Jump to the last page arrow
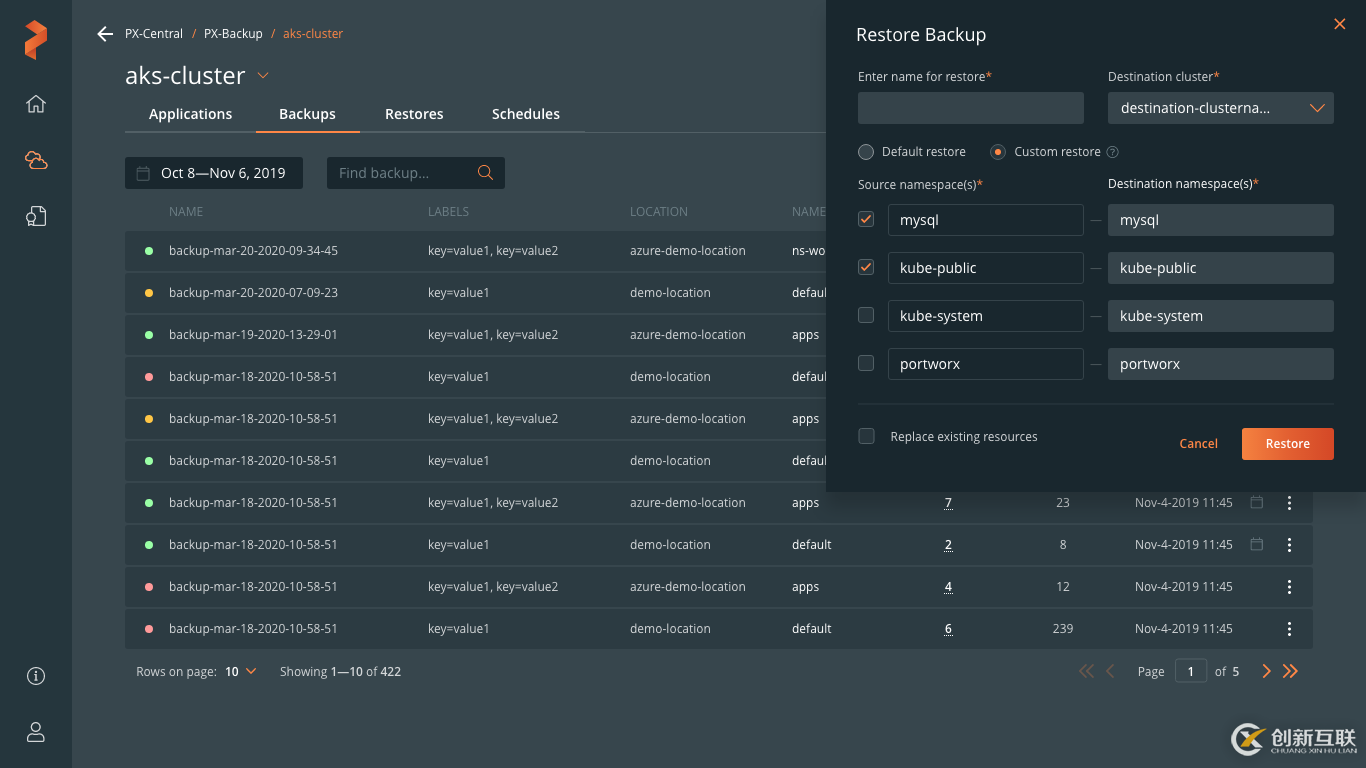The width and height of the screenshot is (1366, 768). tap(1290, 671)
